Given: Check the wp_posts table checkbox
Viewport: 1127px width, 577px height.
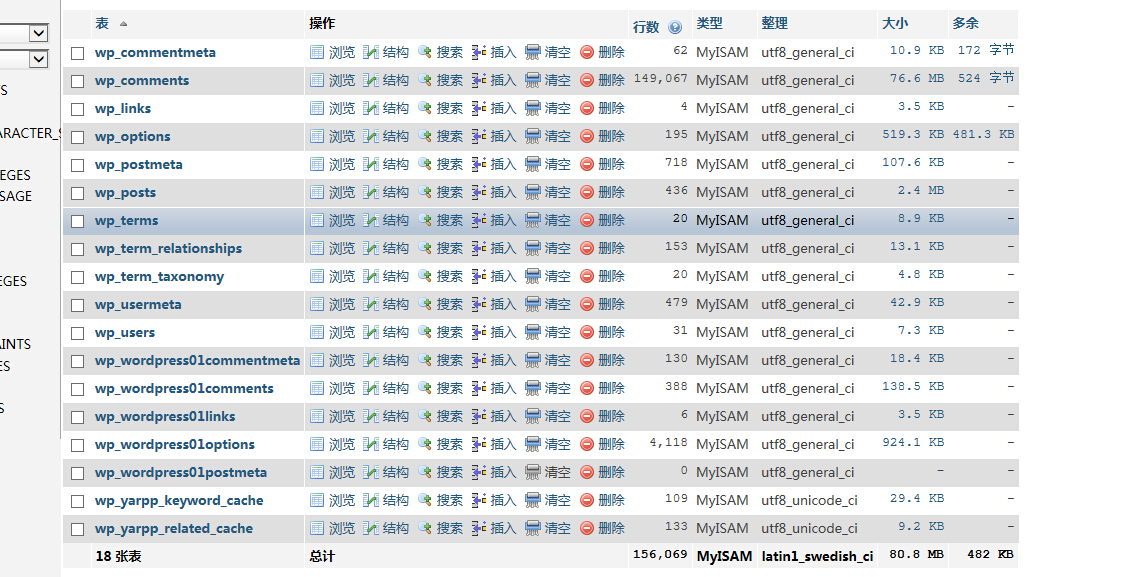Looking at the screenshot, I should point(78,193).
